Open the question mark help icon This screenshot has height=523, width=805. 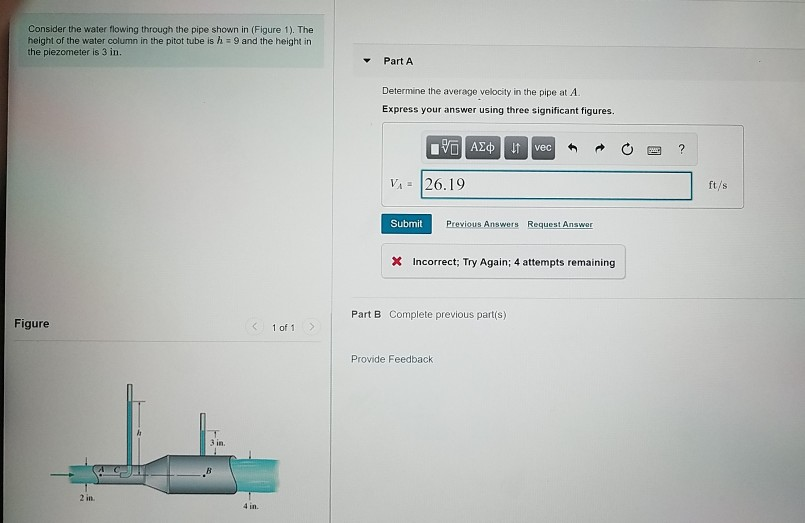pos(681,149)
